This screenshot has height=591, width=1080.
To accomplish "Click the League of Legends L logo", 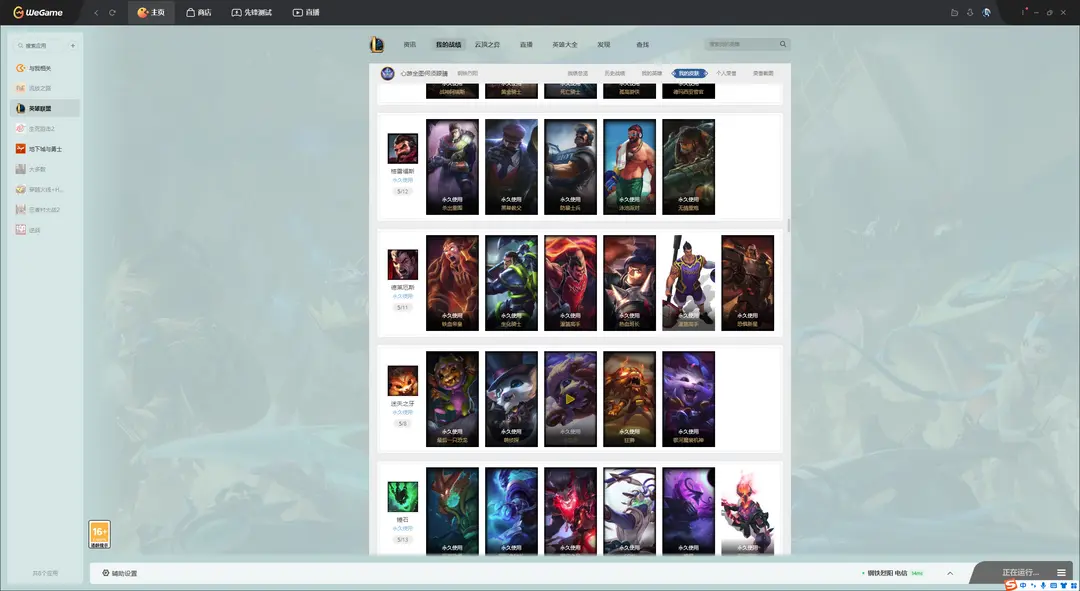I will tap(376, 45).
